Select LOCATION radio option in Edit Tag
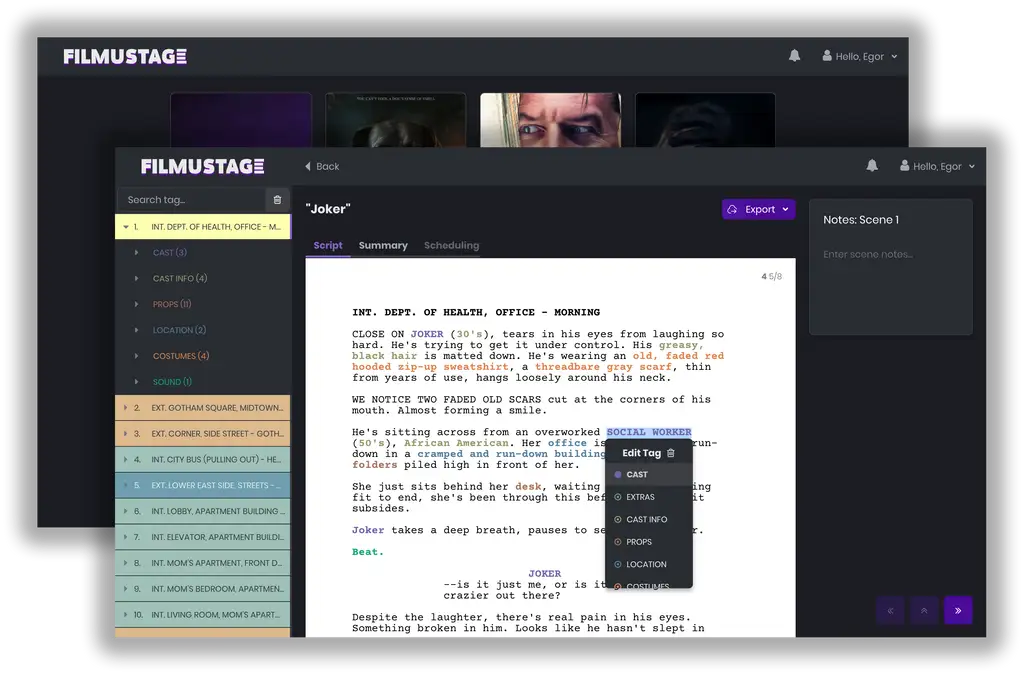 click(x=618, y=564)
